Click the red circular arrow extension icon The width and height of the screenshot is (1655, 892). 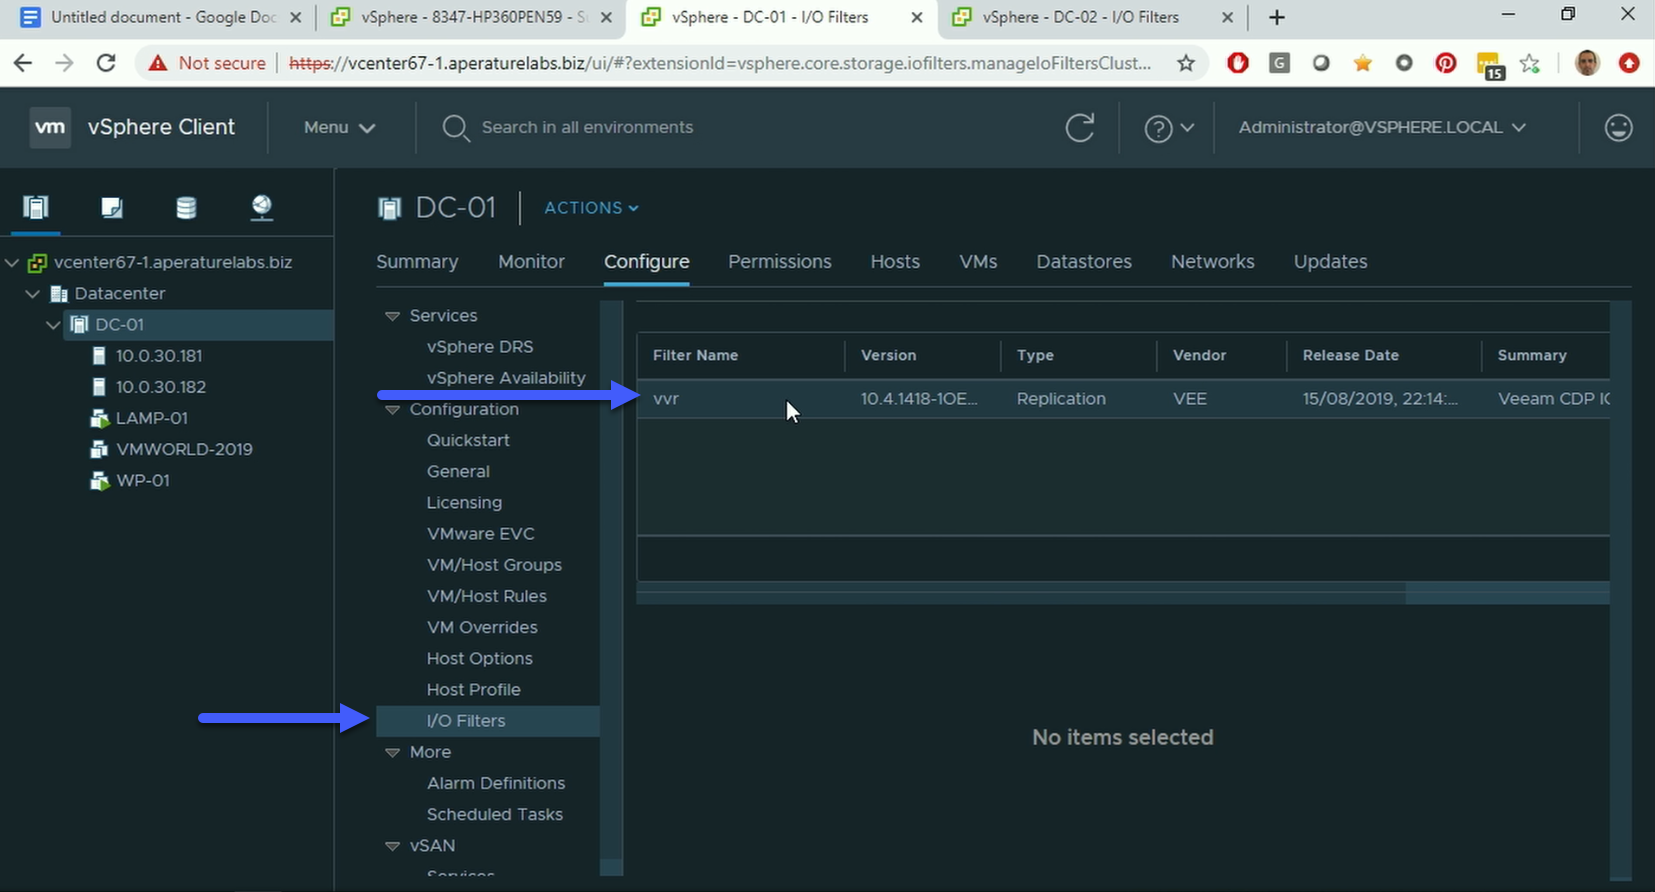pyautogui.click(x=1629, y=63)
